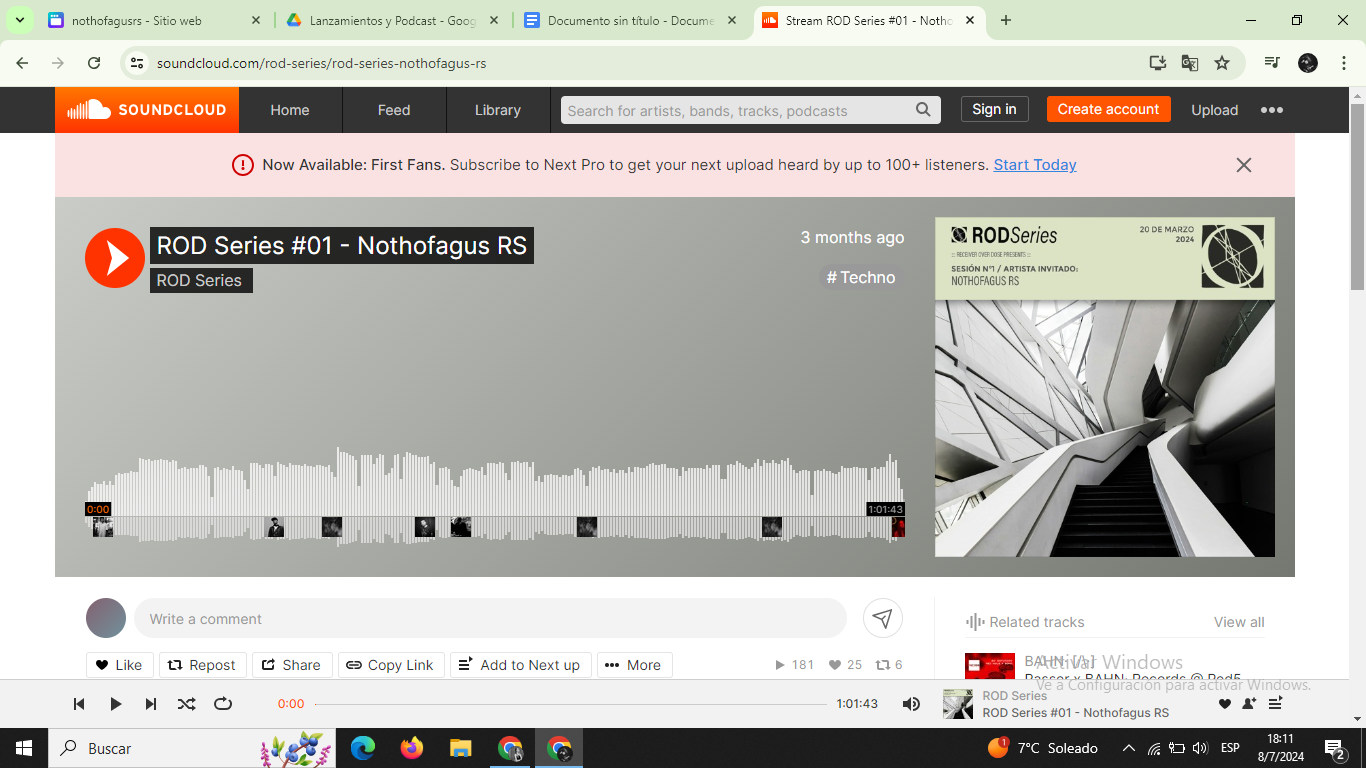Click the Write a comment field
Viewport: 1366px width, 768px height.
(x=490, y=618)
